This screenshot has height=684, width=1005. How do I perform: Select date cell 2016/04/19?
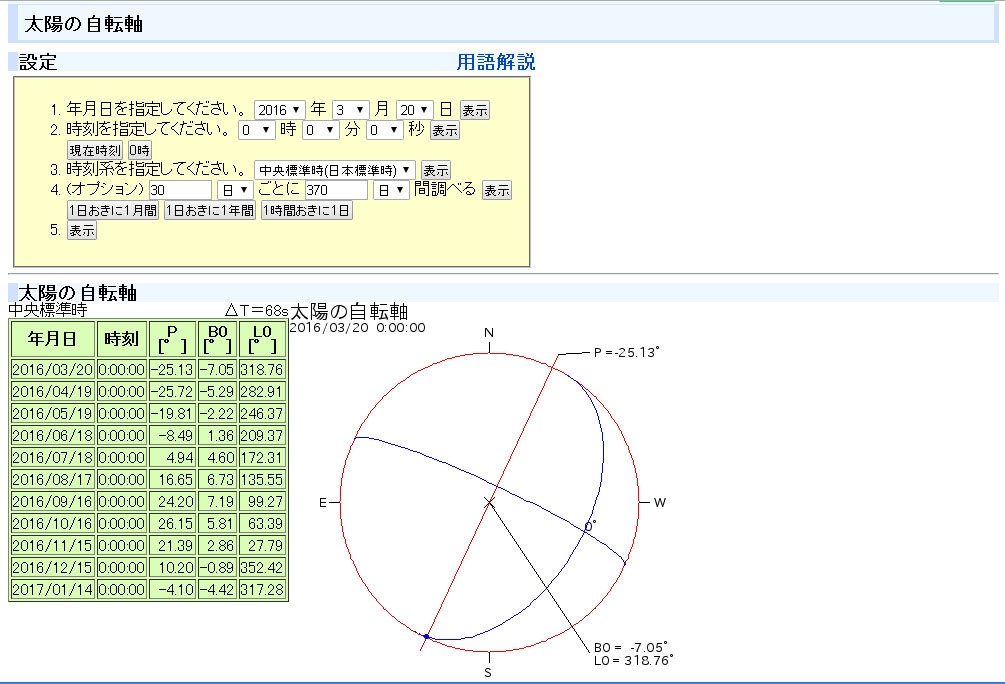[53, 391]
